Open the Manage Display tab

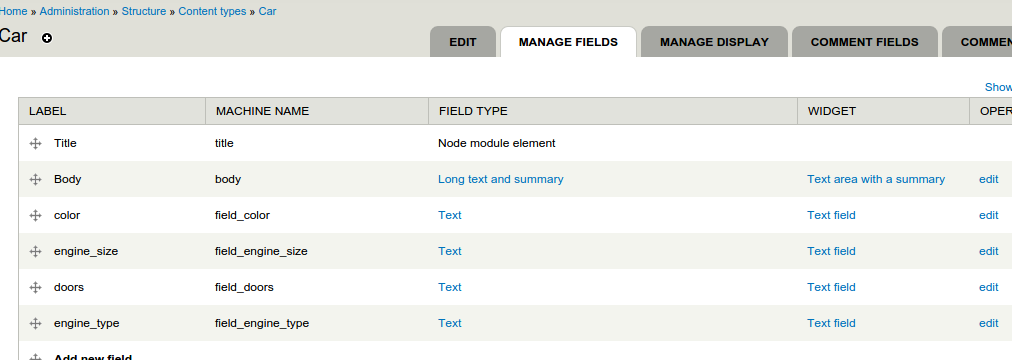[x=714, y=42]
